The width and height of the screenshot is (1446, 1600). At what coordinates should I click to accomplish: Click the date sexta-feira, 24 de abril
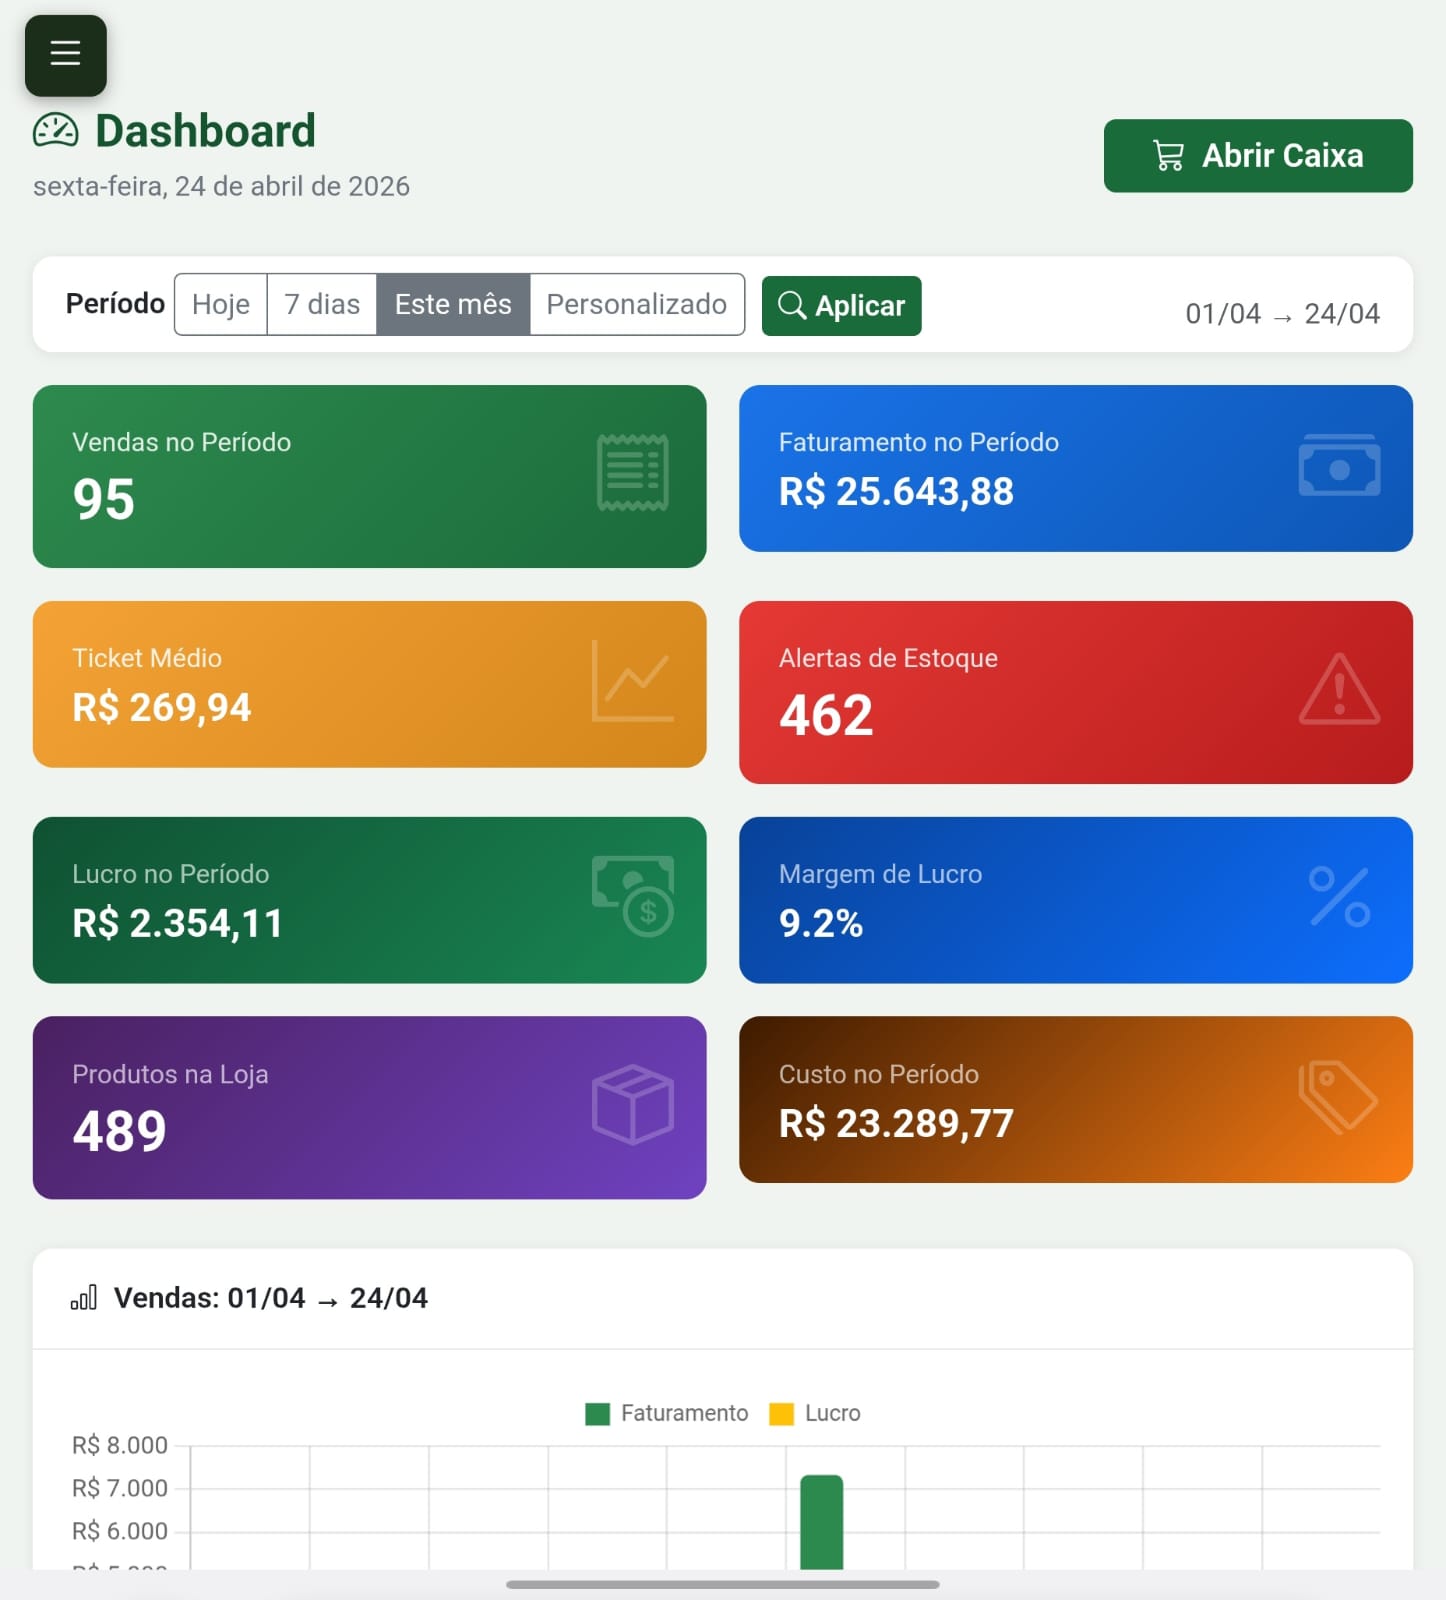click(221, 187)
